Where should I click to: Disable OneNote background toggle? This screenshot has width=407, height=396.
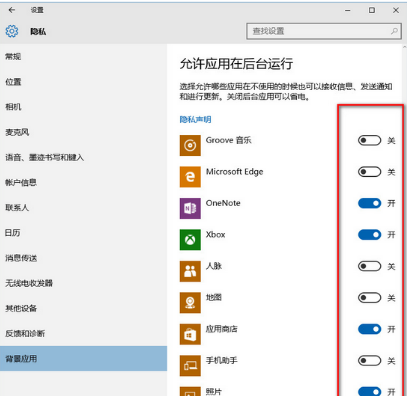tap(369, 203)
